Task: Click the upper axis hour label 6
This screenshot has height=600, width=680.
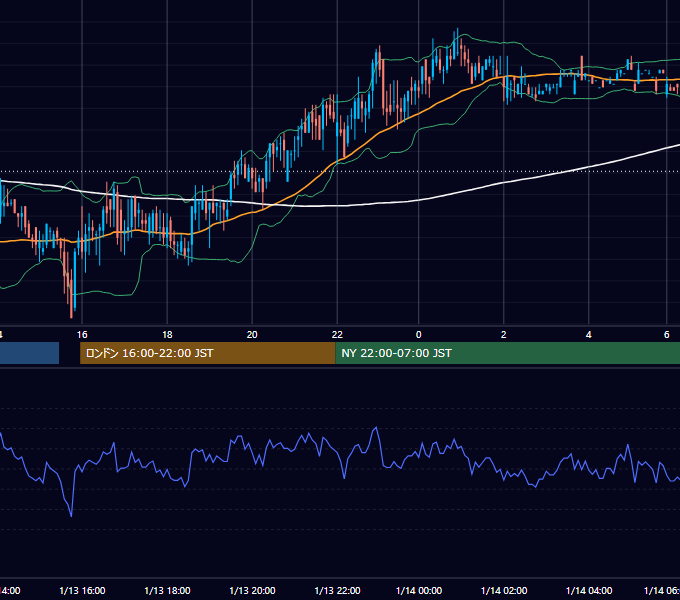Action: point(667,335)
